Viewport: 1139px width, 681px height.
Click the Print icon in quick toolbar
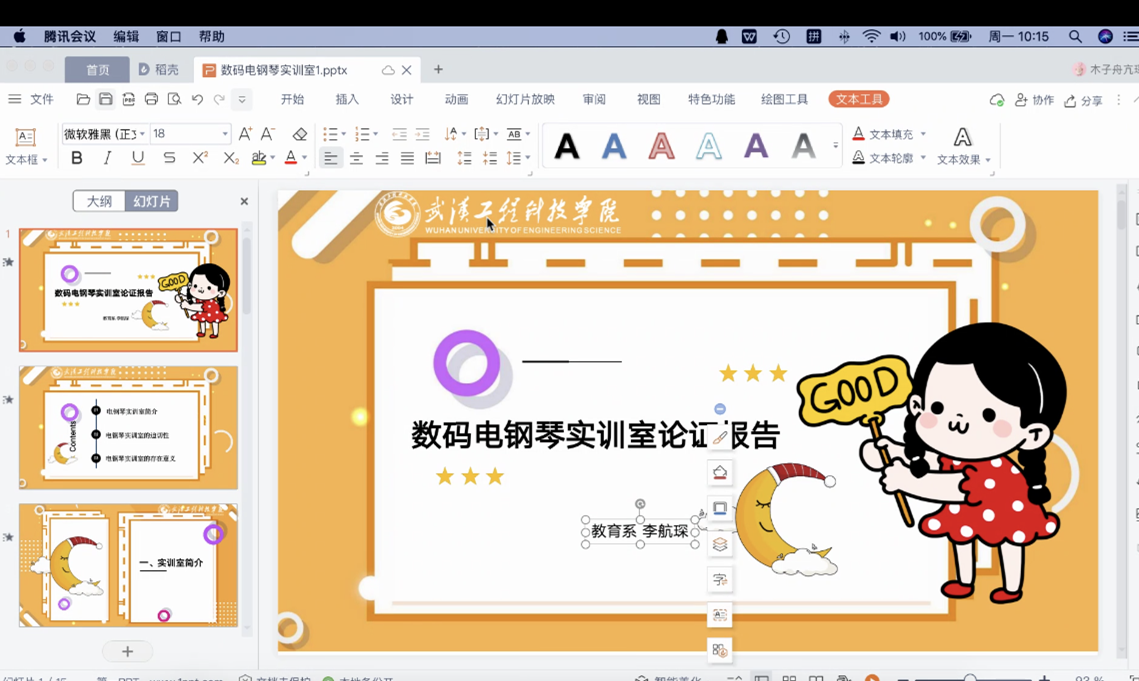tap(151, 100)
